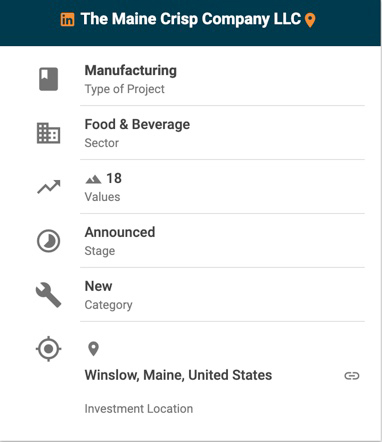This screenshot has height=442, width=382.
Task: Click the clock icon beside Stage
Action: coord(49,241)
